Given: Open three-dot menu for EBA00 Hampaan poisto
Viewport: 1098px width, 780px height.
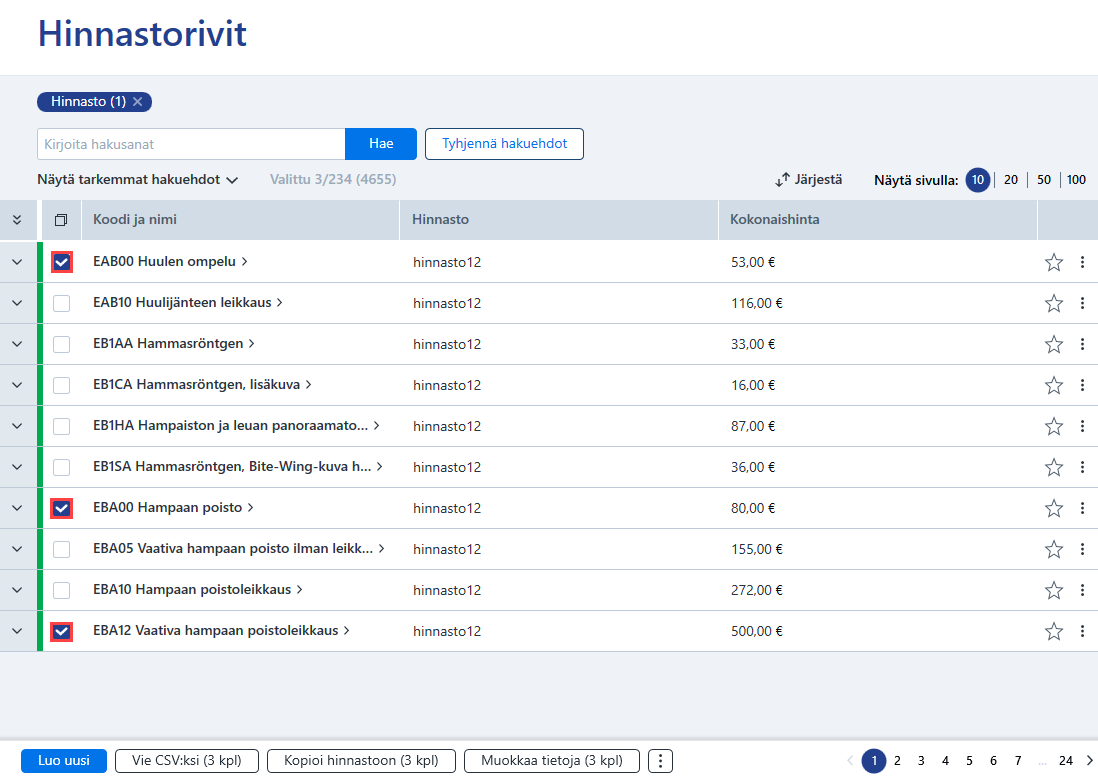Looking at the screenshot, I should coord(1083,508).
